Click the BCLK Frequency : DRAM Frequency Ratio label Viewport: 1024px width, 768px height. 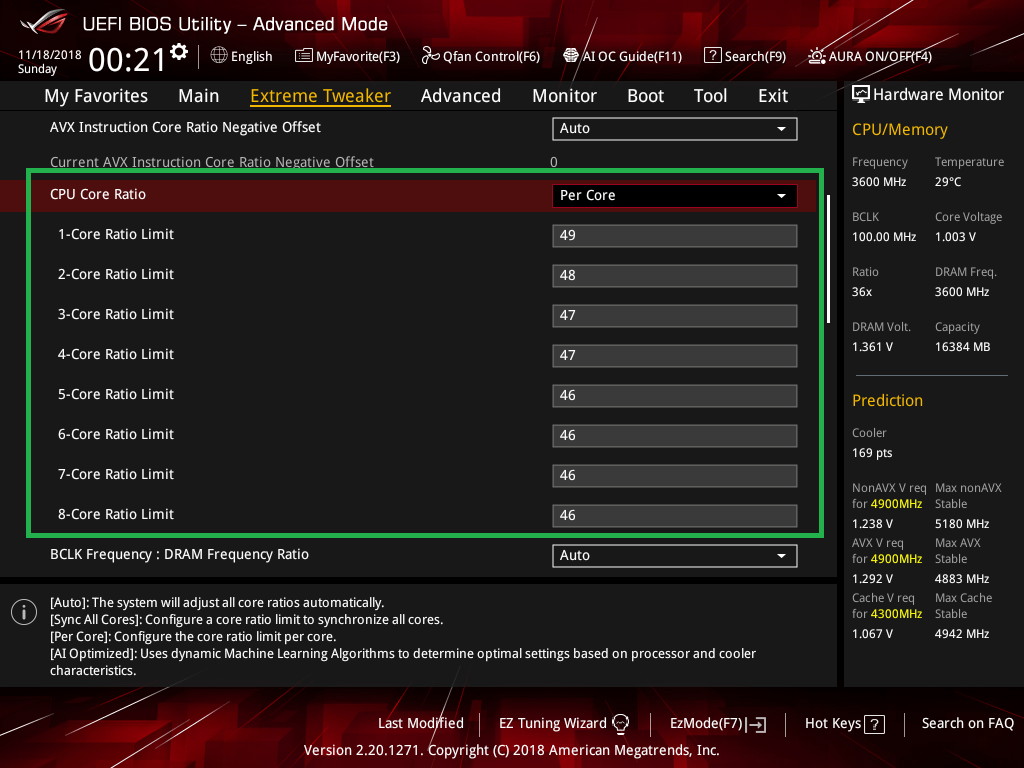point(180,554)
